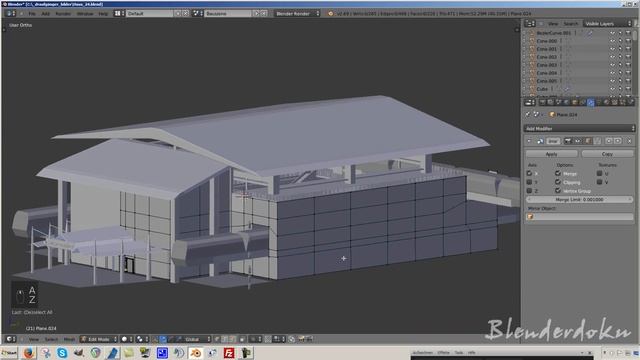Open the Visible Layers outliner filter dropdown

pyautogui.click(x=608, y=24)
